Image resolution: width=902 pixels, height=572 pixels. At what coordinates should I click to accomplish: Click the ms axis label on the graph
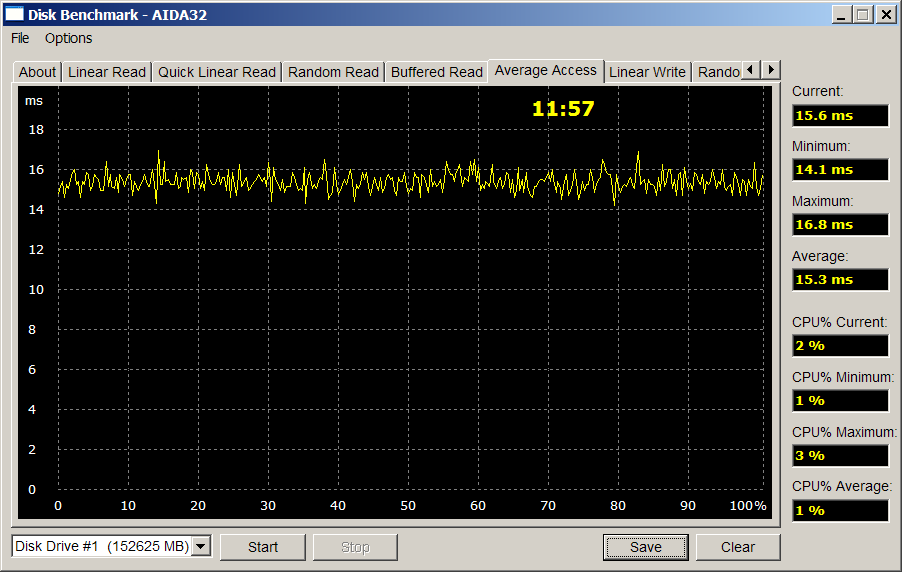[34, 101]
